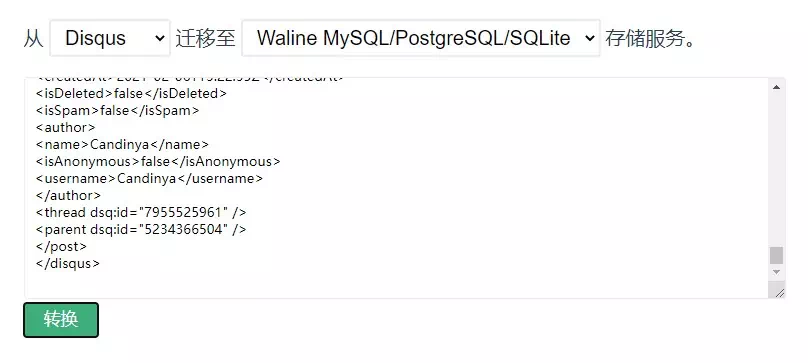This screenshot has height=363, width=808.
Task: Place cursor on the </post> line
Action: 61,246
